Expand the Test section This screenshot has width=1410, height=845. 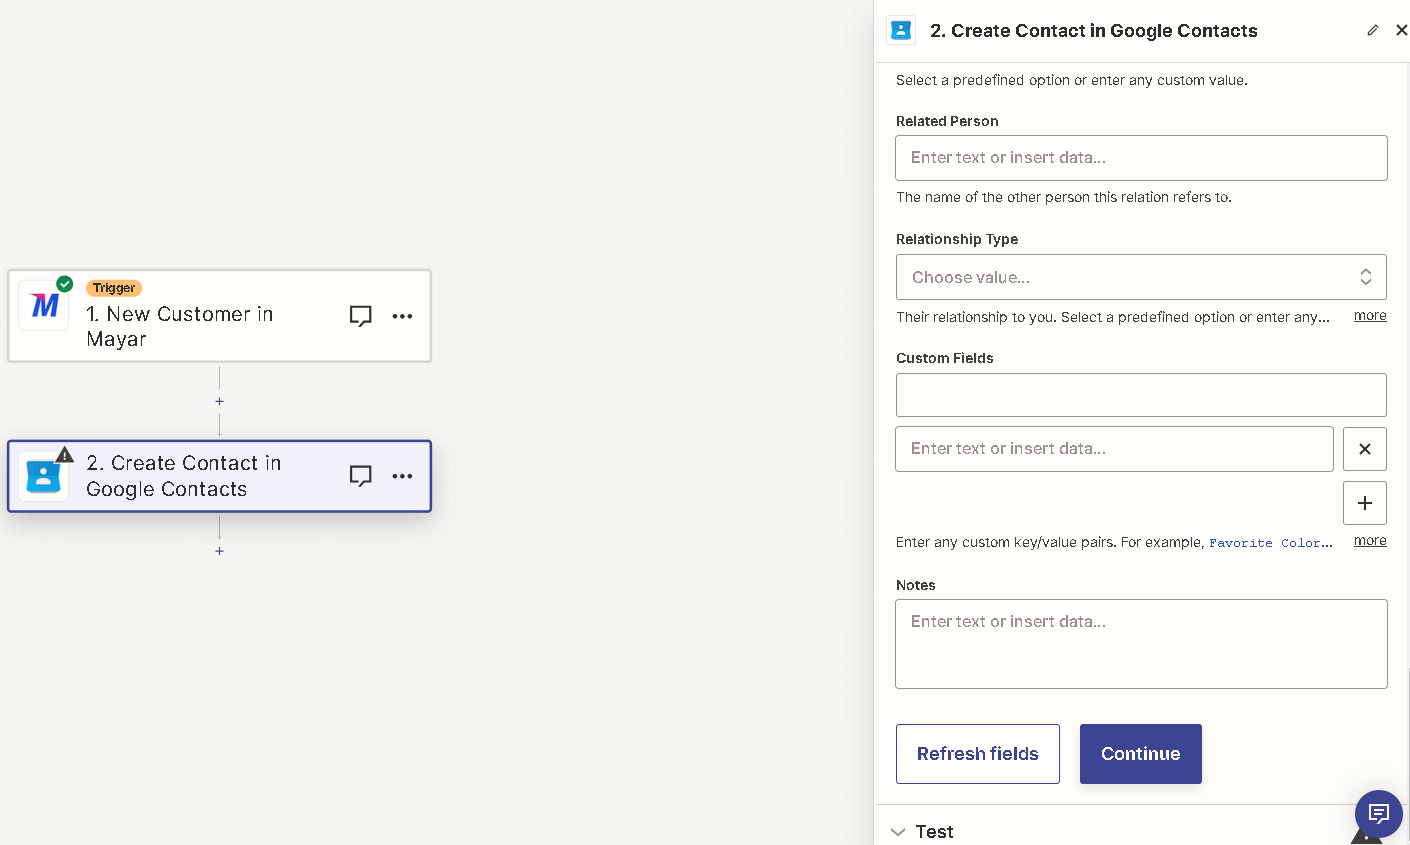point(923,831)
